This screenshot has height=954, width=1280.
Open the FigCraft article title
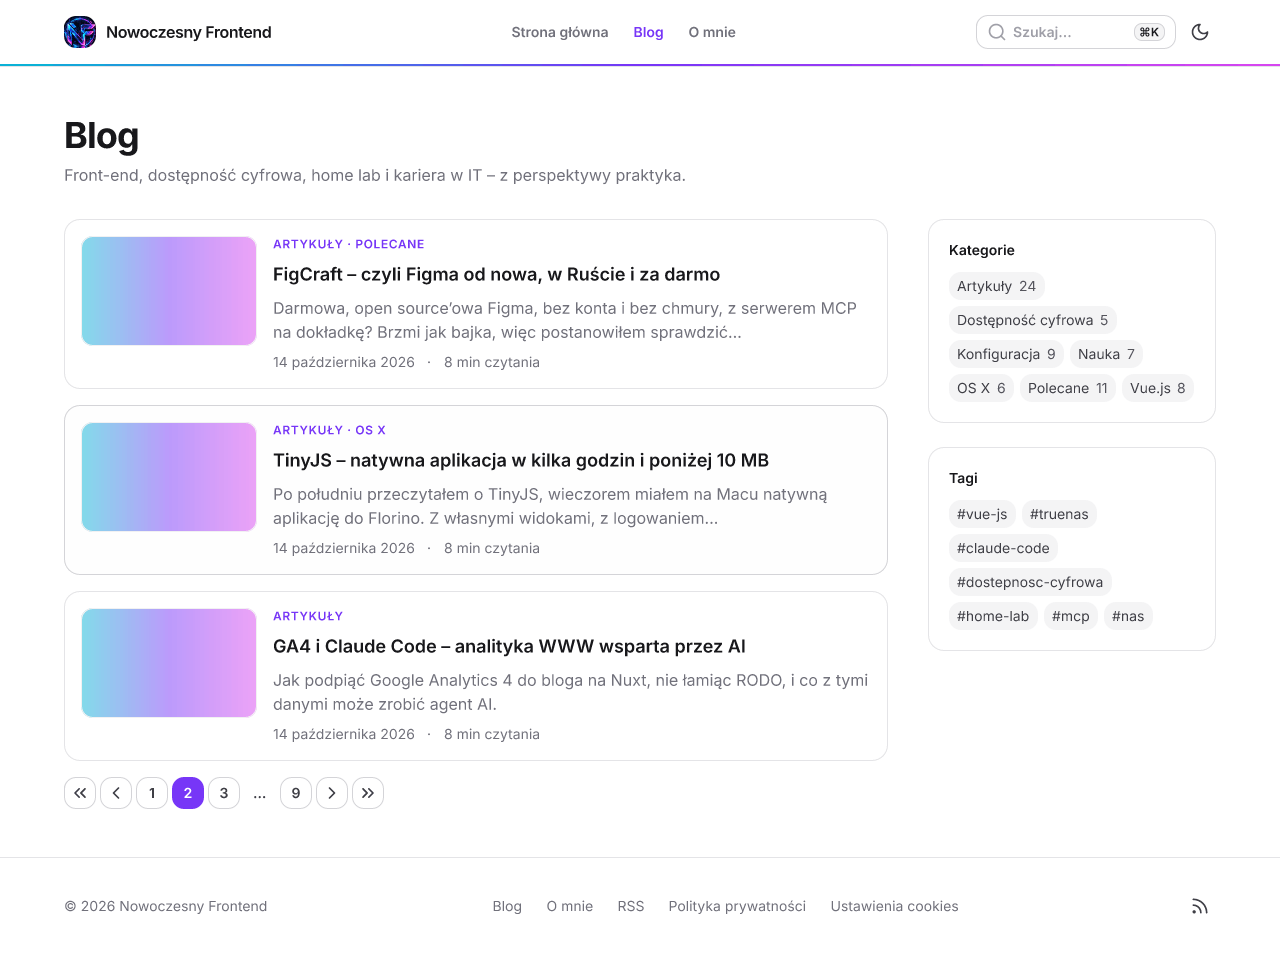tap(496, 274)
